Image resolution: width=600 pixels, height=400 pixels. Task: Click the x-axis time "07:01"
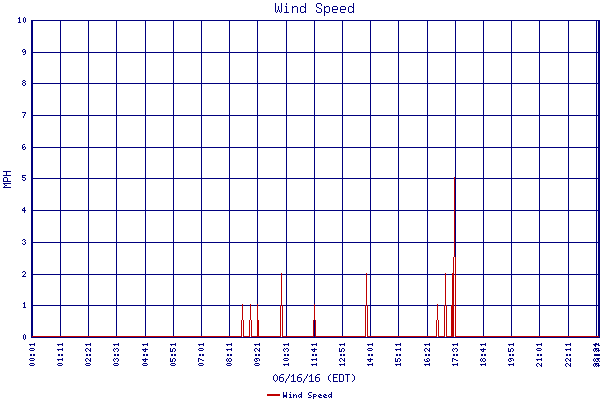201,354
